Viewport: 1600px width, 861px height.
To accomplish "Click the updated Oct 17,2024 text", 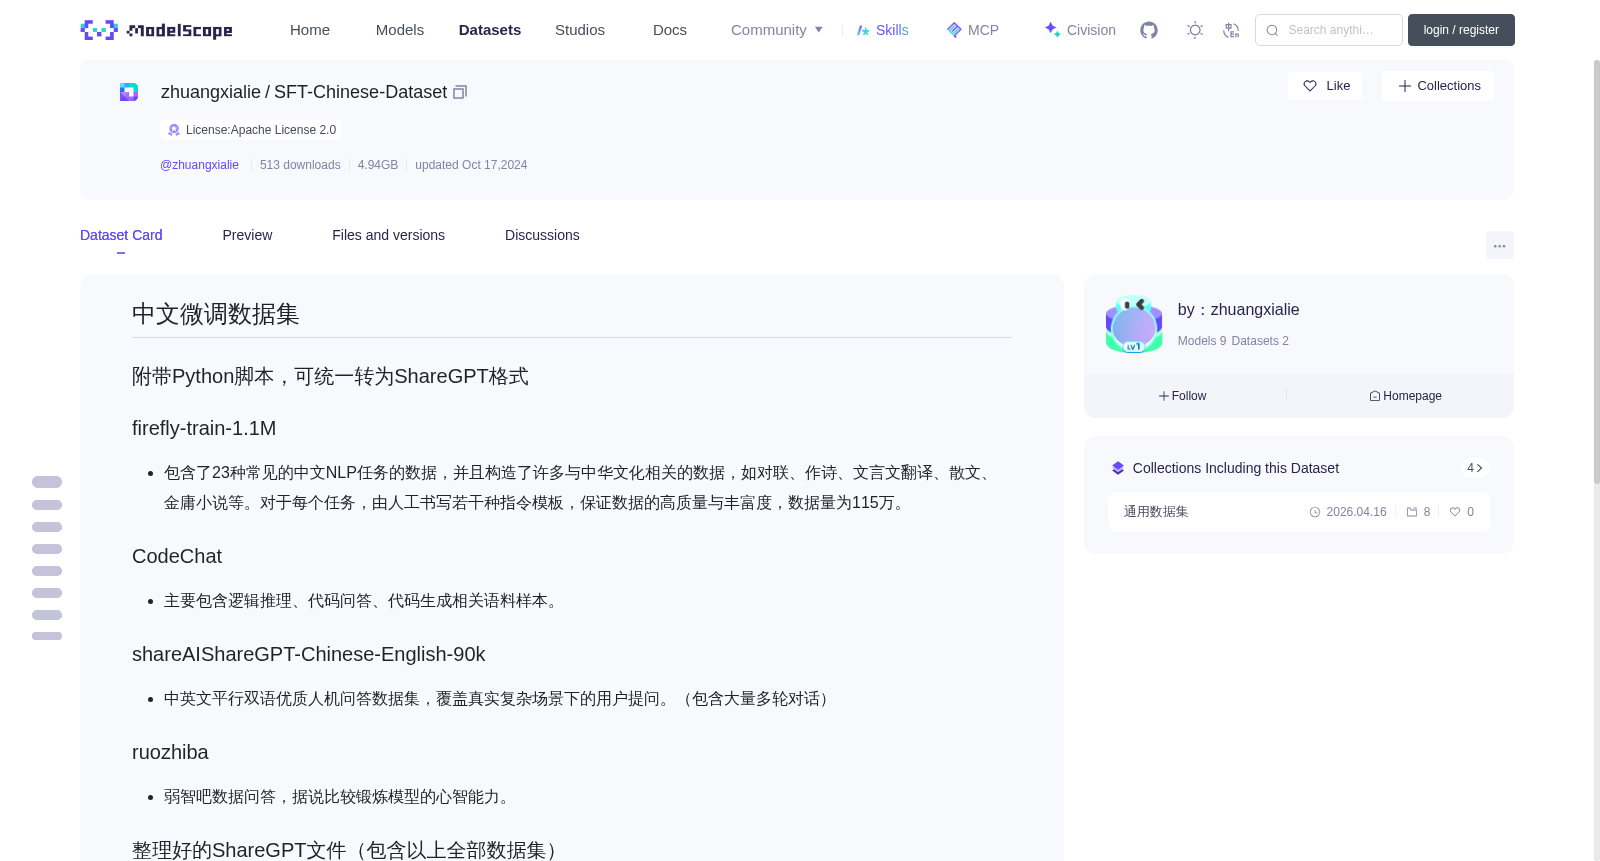I will pyautogui.click(x=471, y=165).
